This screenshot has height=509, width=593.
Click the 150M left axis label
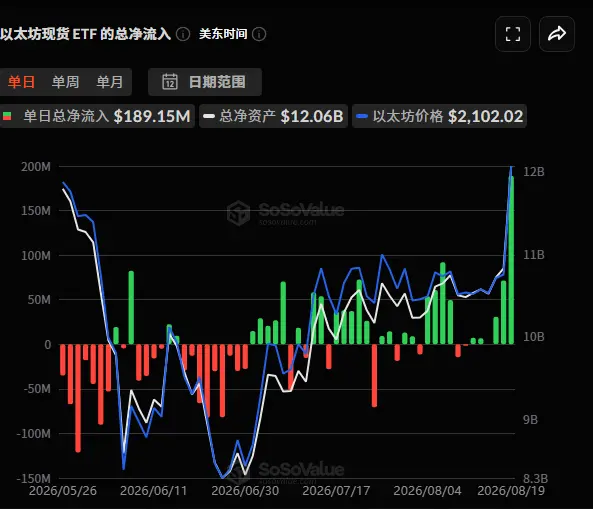pyautogui.click(x=36, y=211)
